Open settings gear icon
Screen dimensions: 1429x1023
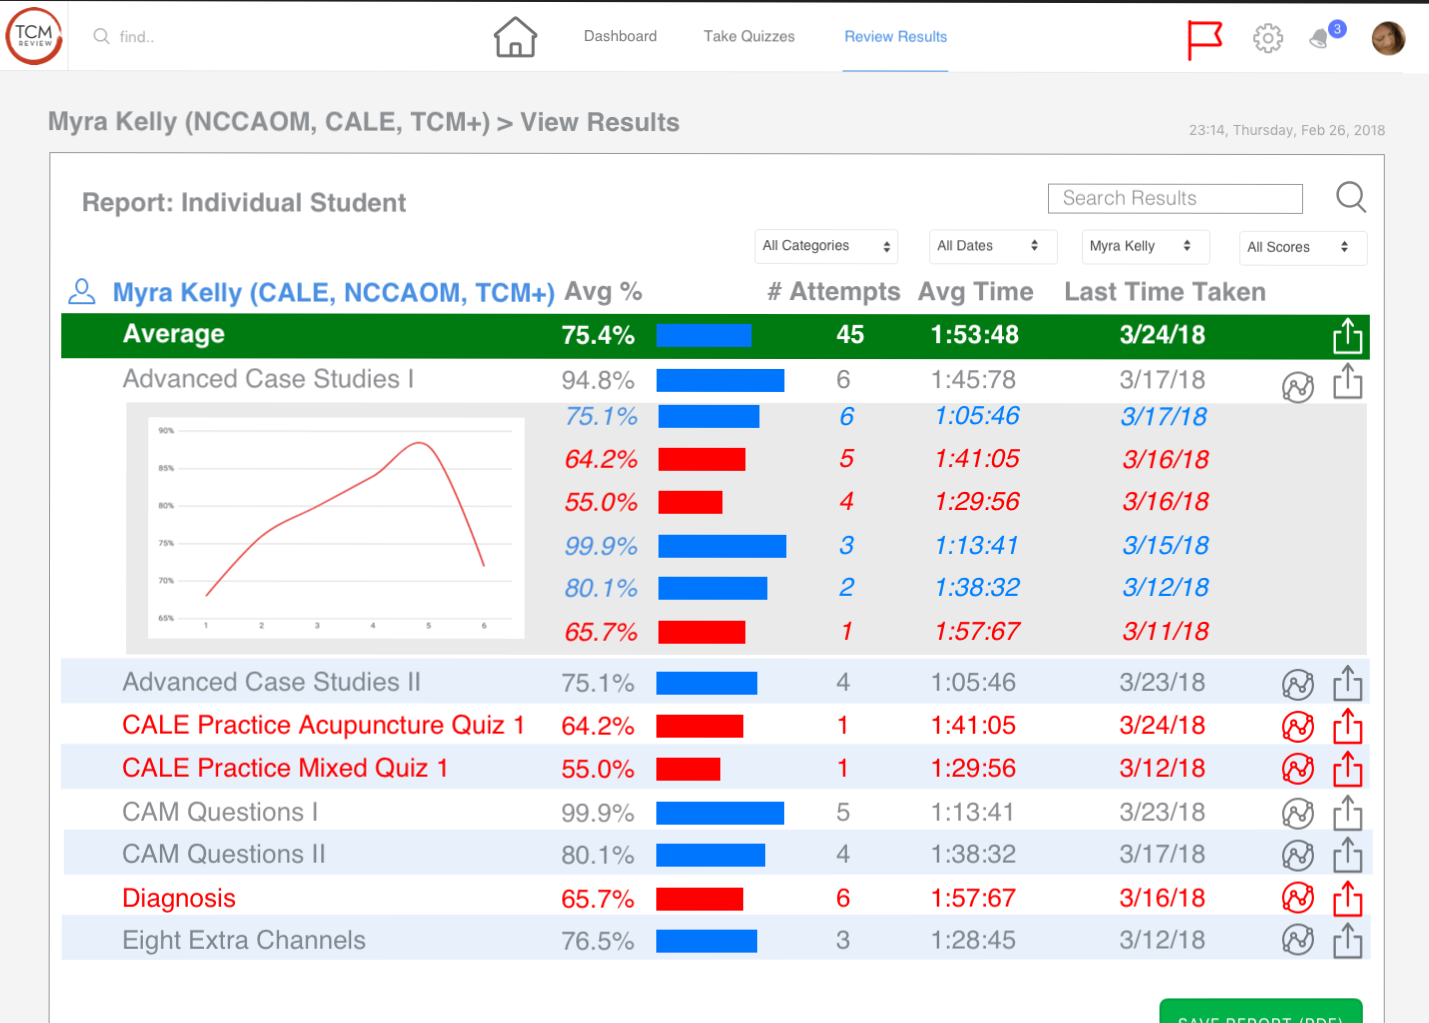click(x=1268, y=38)
